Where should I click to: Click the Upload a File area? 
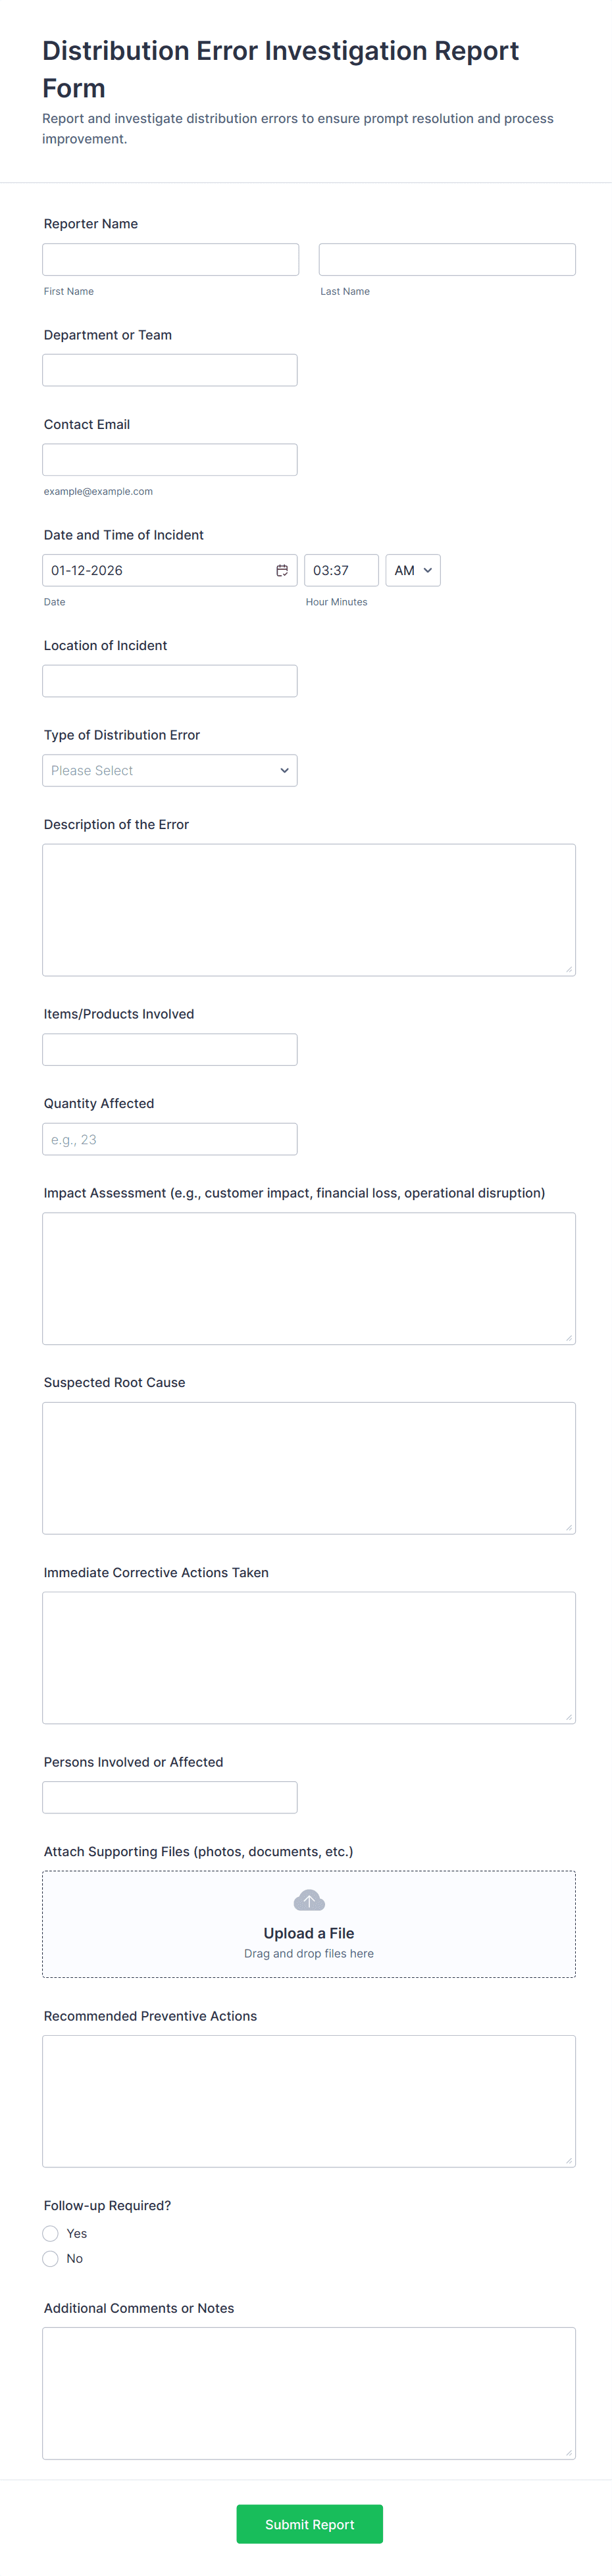click(x=309, y=1924)
